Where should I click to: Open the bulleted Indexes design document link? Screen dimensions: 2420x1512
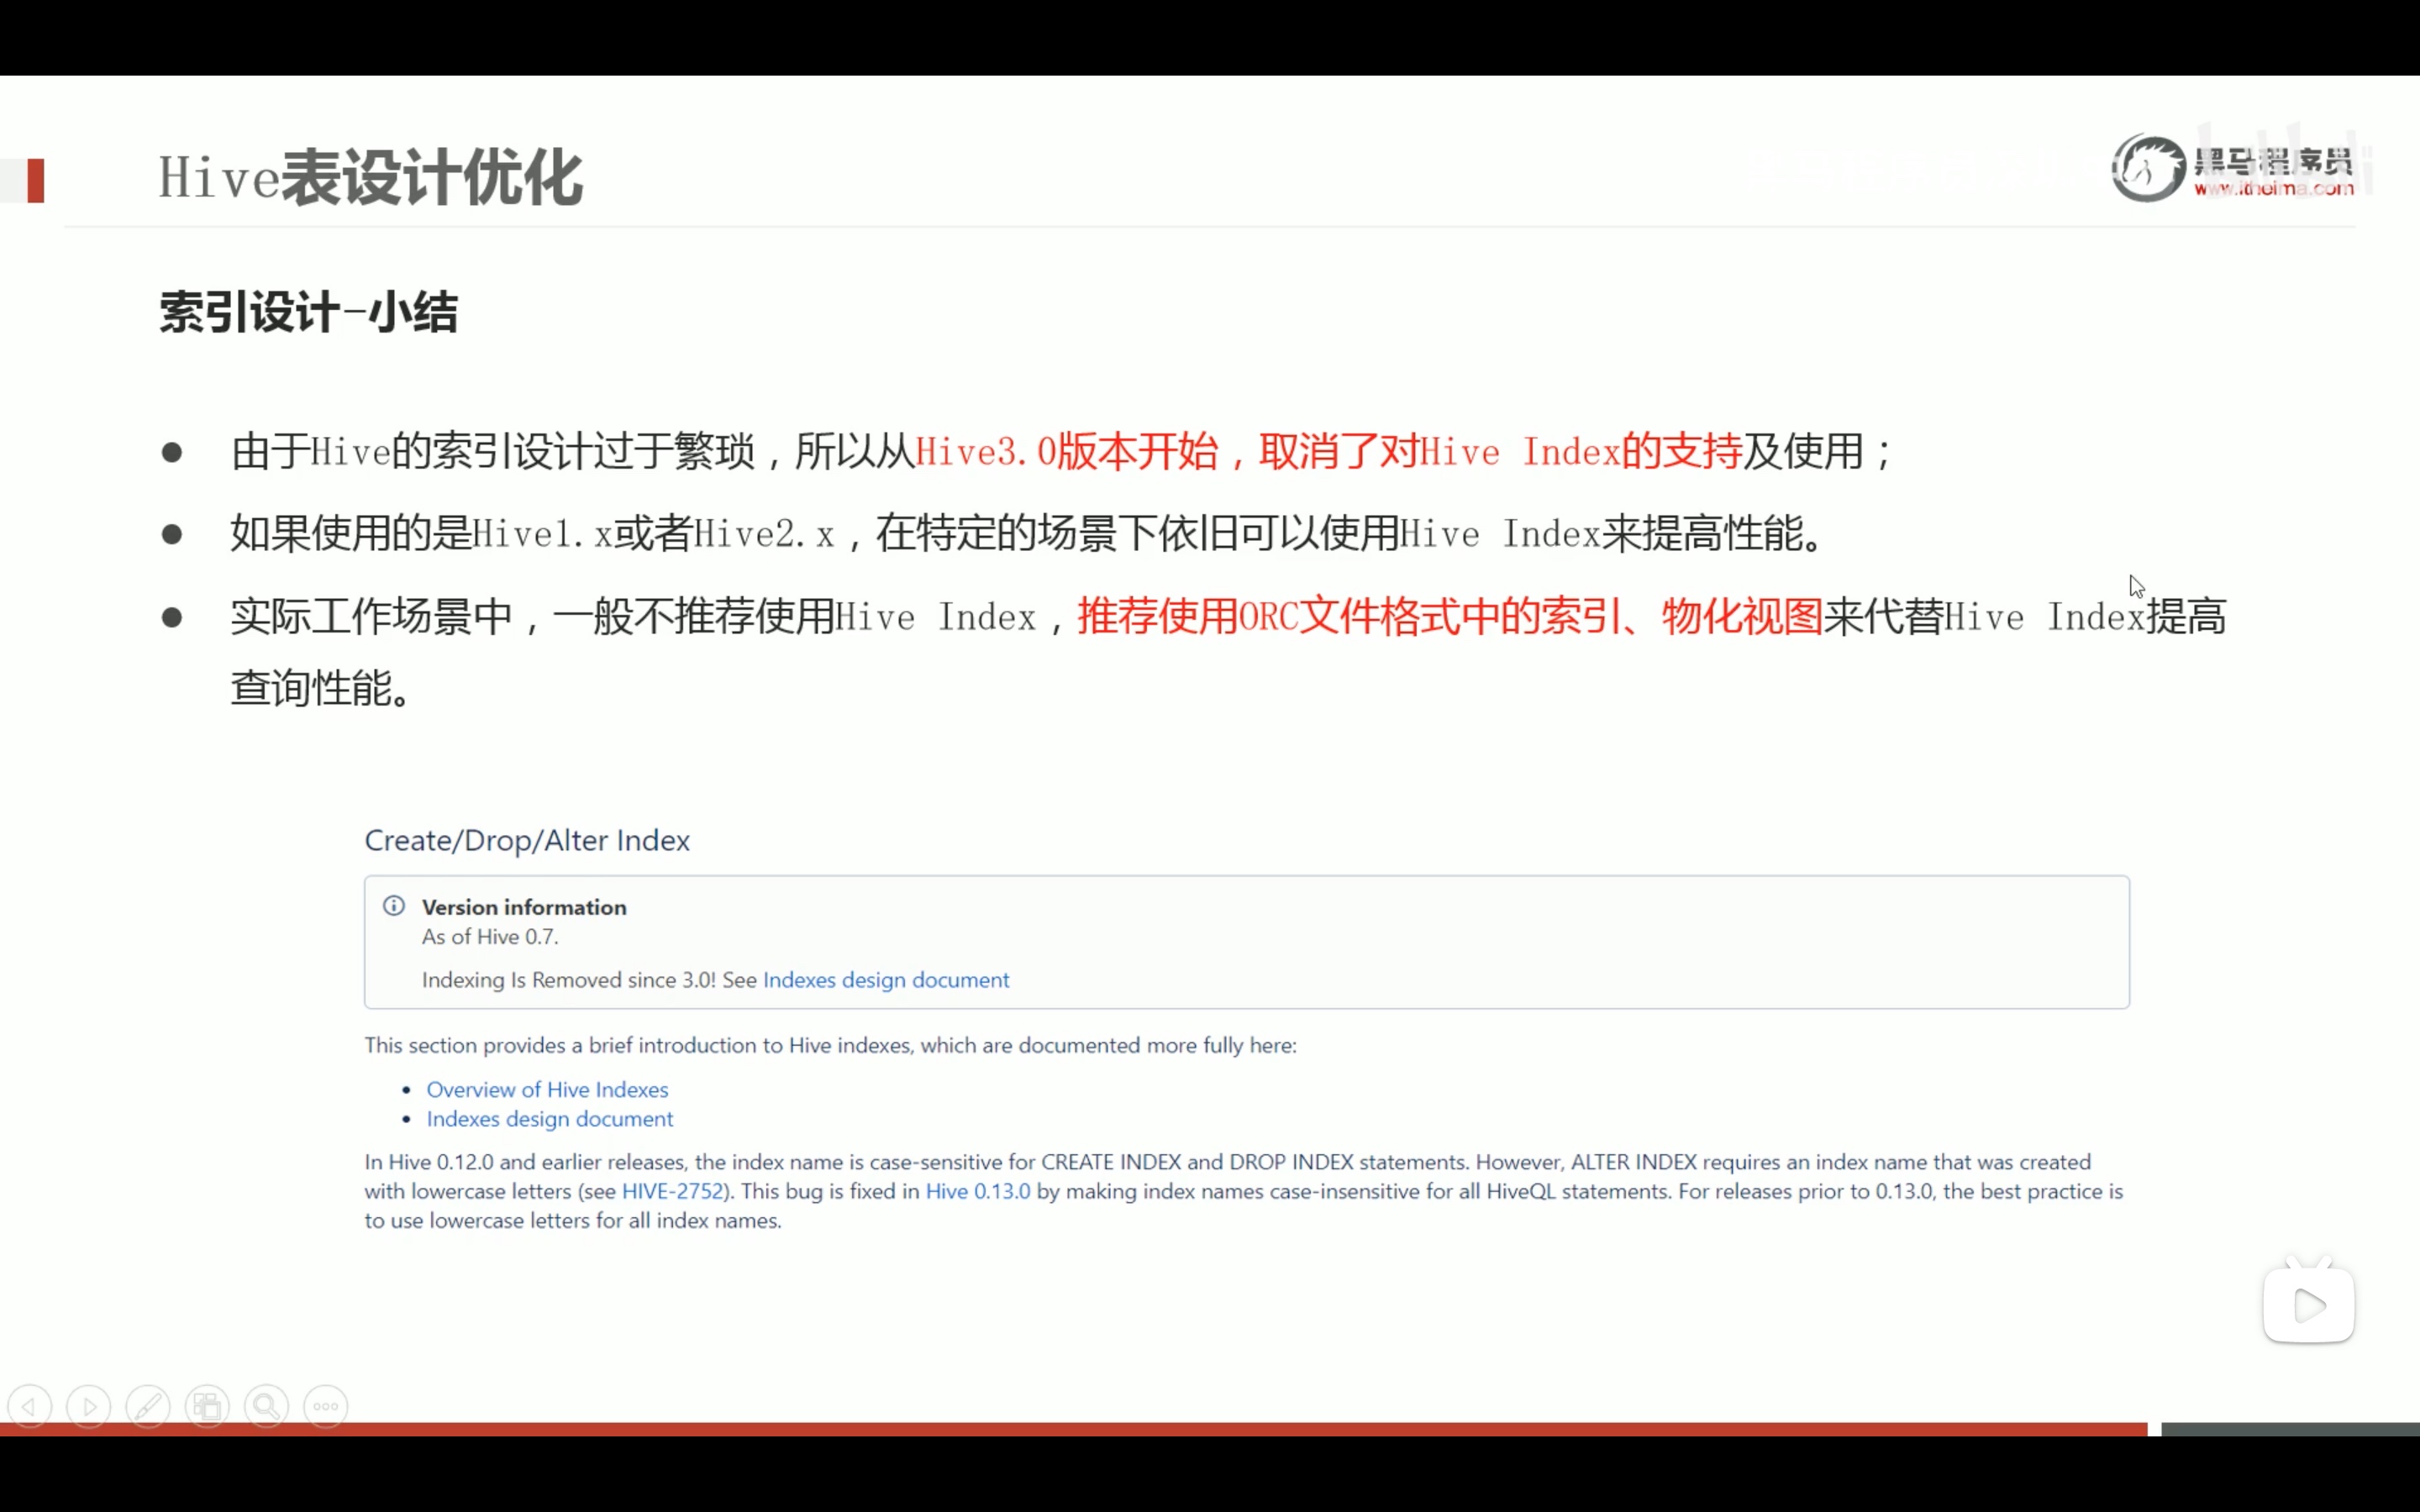(550, 1119)
